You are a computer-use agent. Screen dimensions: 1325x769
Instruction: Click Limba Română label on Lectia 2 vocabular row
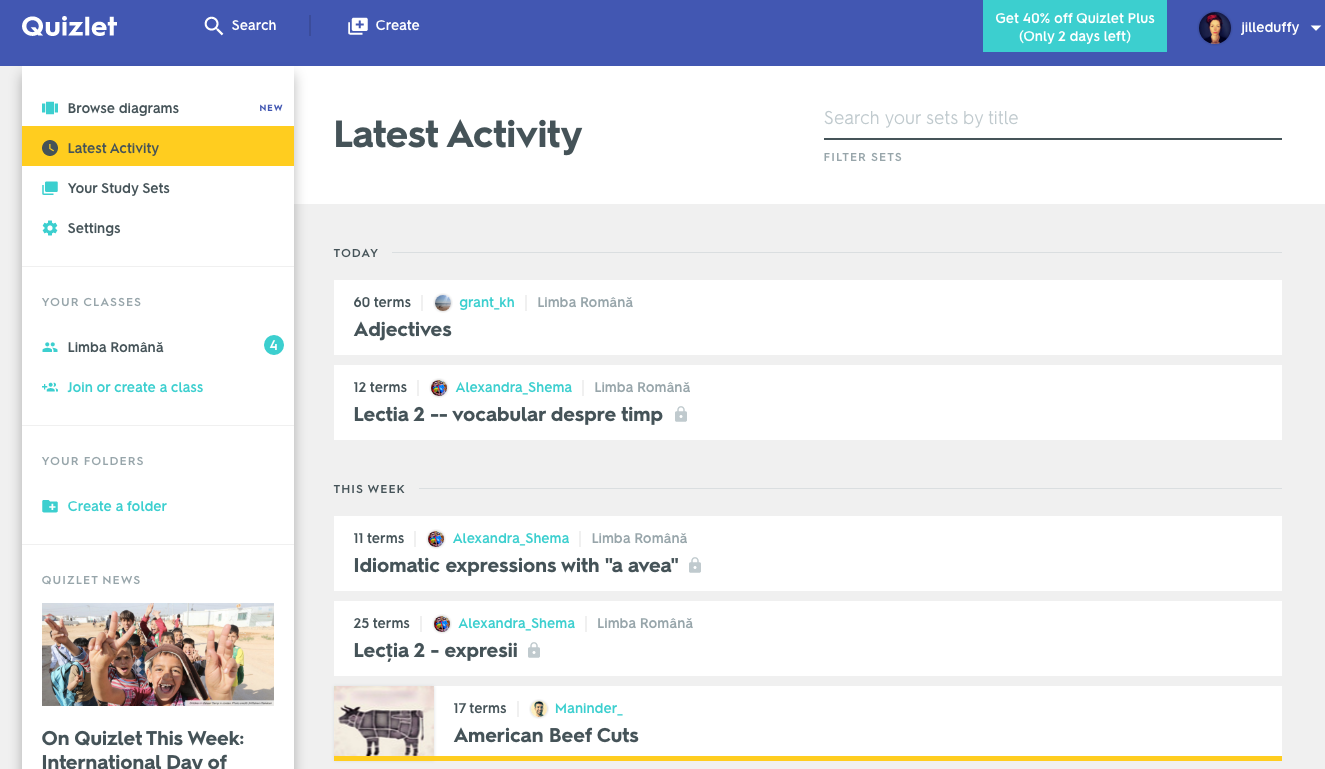click(x=642, y=388)
